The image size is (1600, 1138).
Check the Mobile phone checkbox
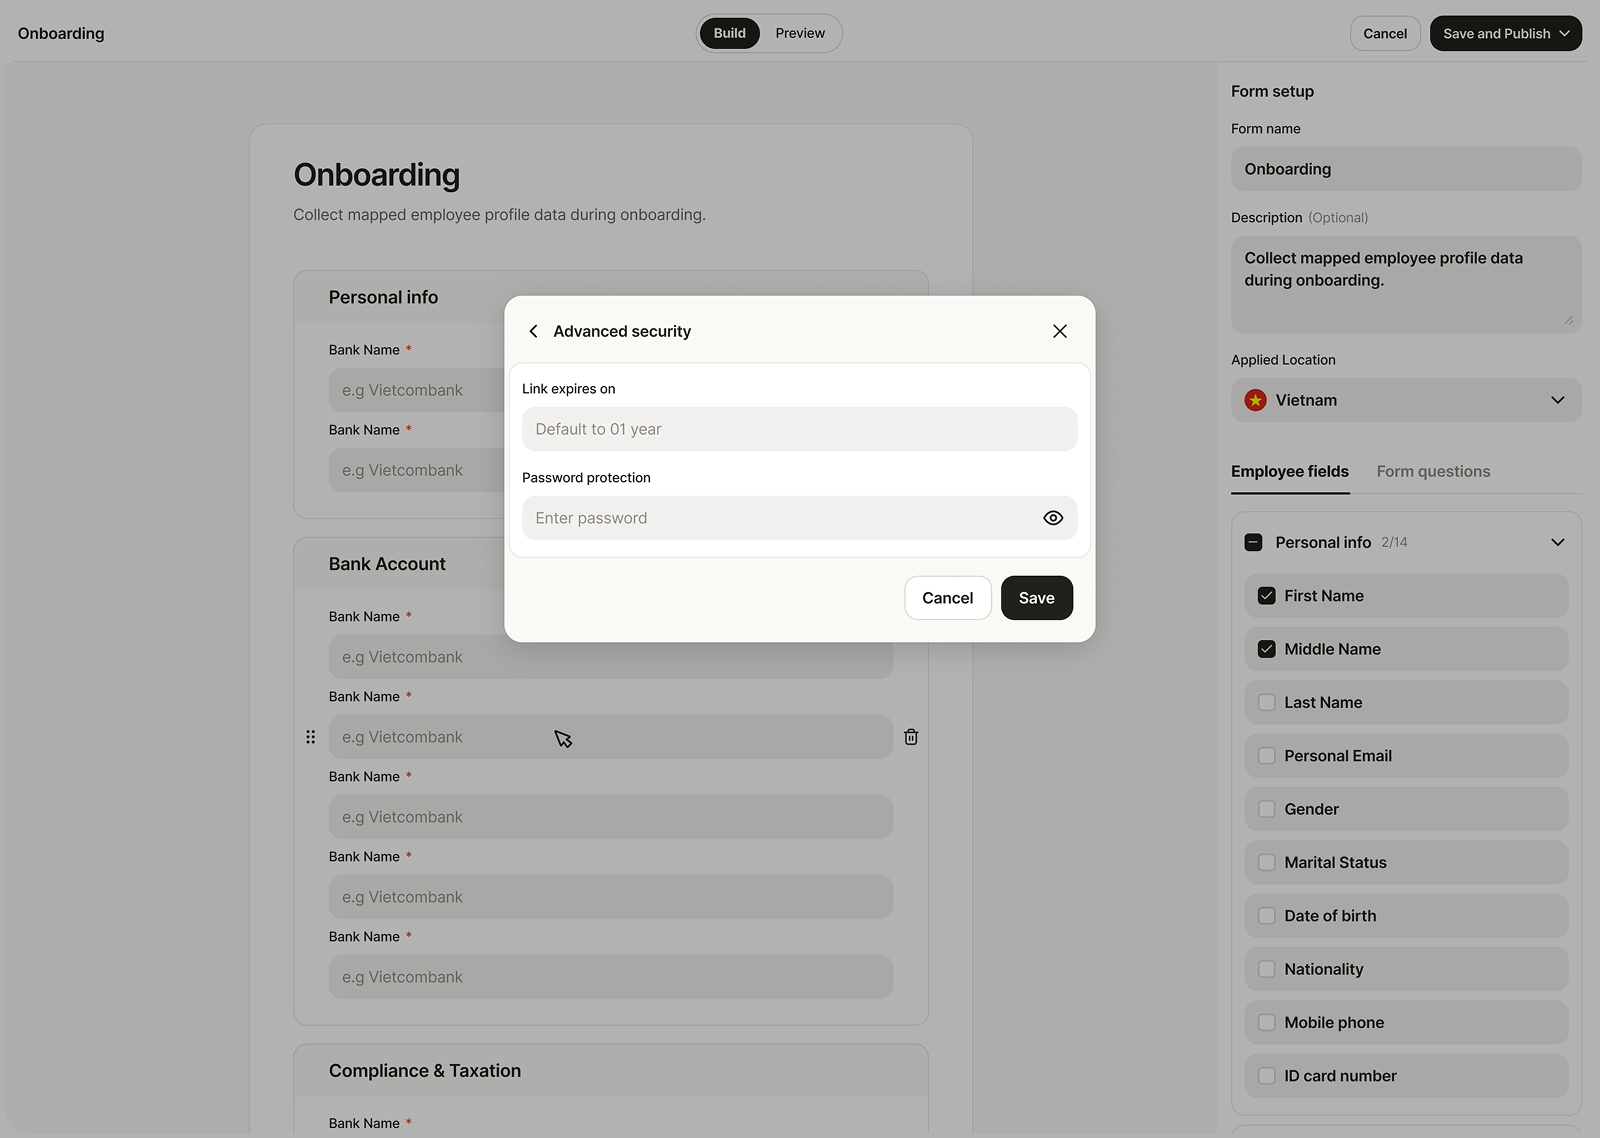pos(1266,1022)
